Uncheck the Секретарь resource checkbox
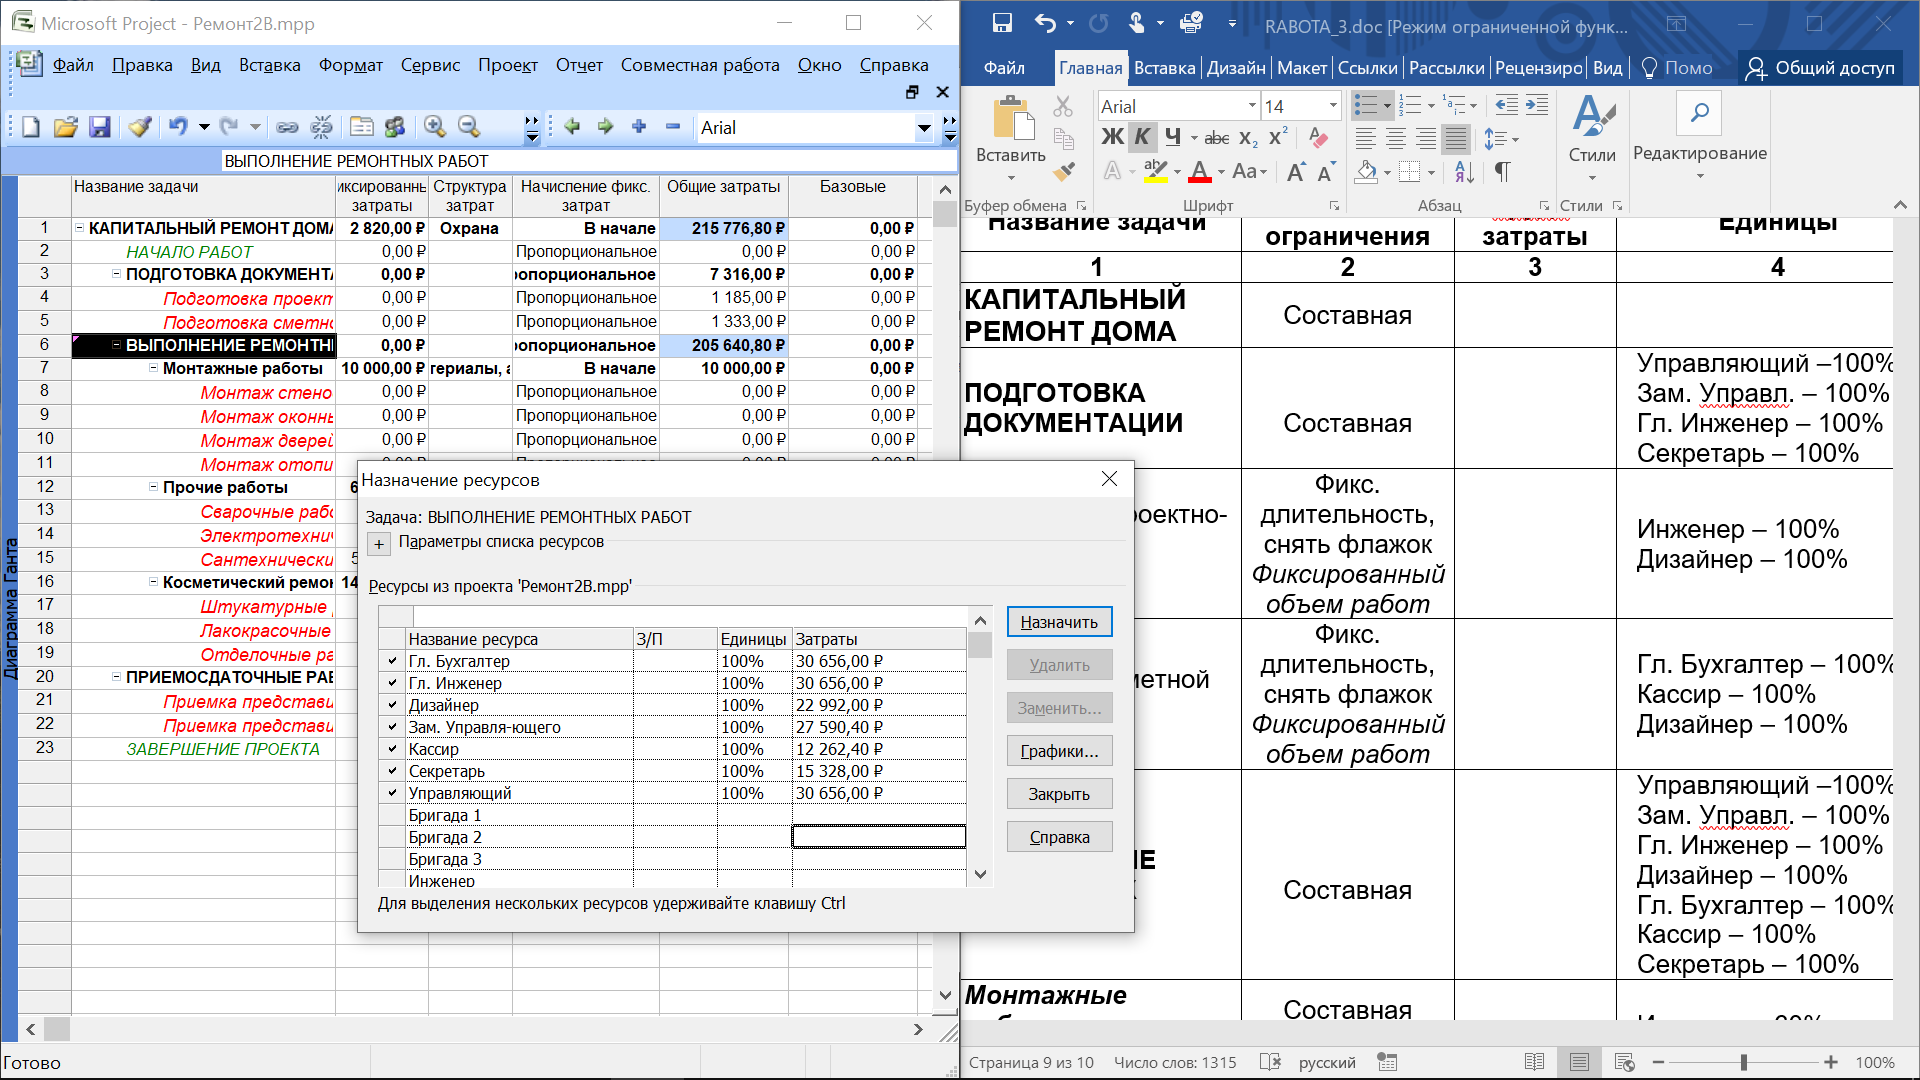Viewport: 1920px width, 1080px height. tap(393, 771)
